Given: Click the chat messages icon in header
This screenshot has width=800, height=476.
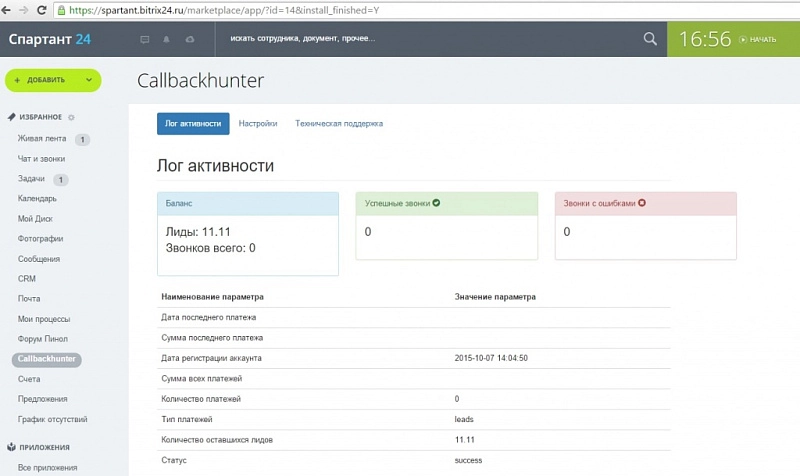Looking at the screenshot, I should [144, 40].
